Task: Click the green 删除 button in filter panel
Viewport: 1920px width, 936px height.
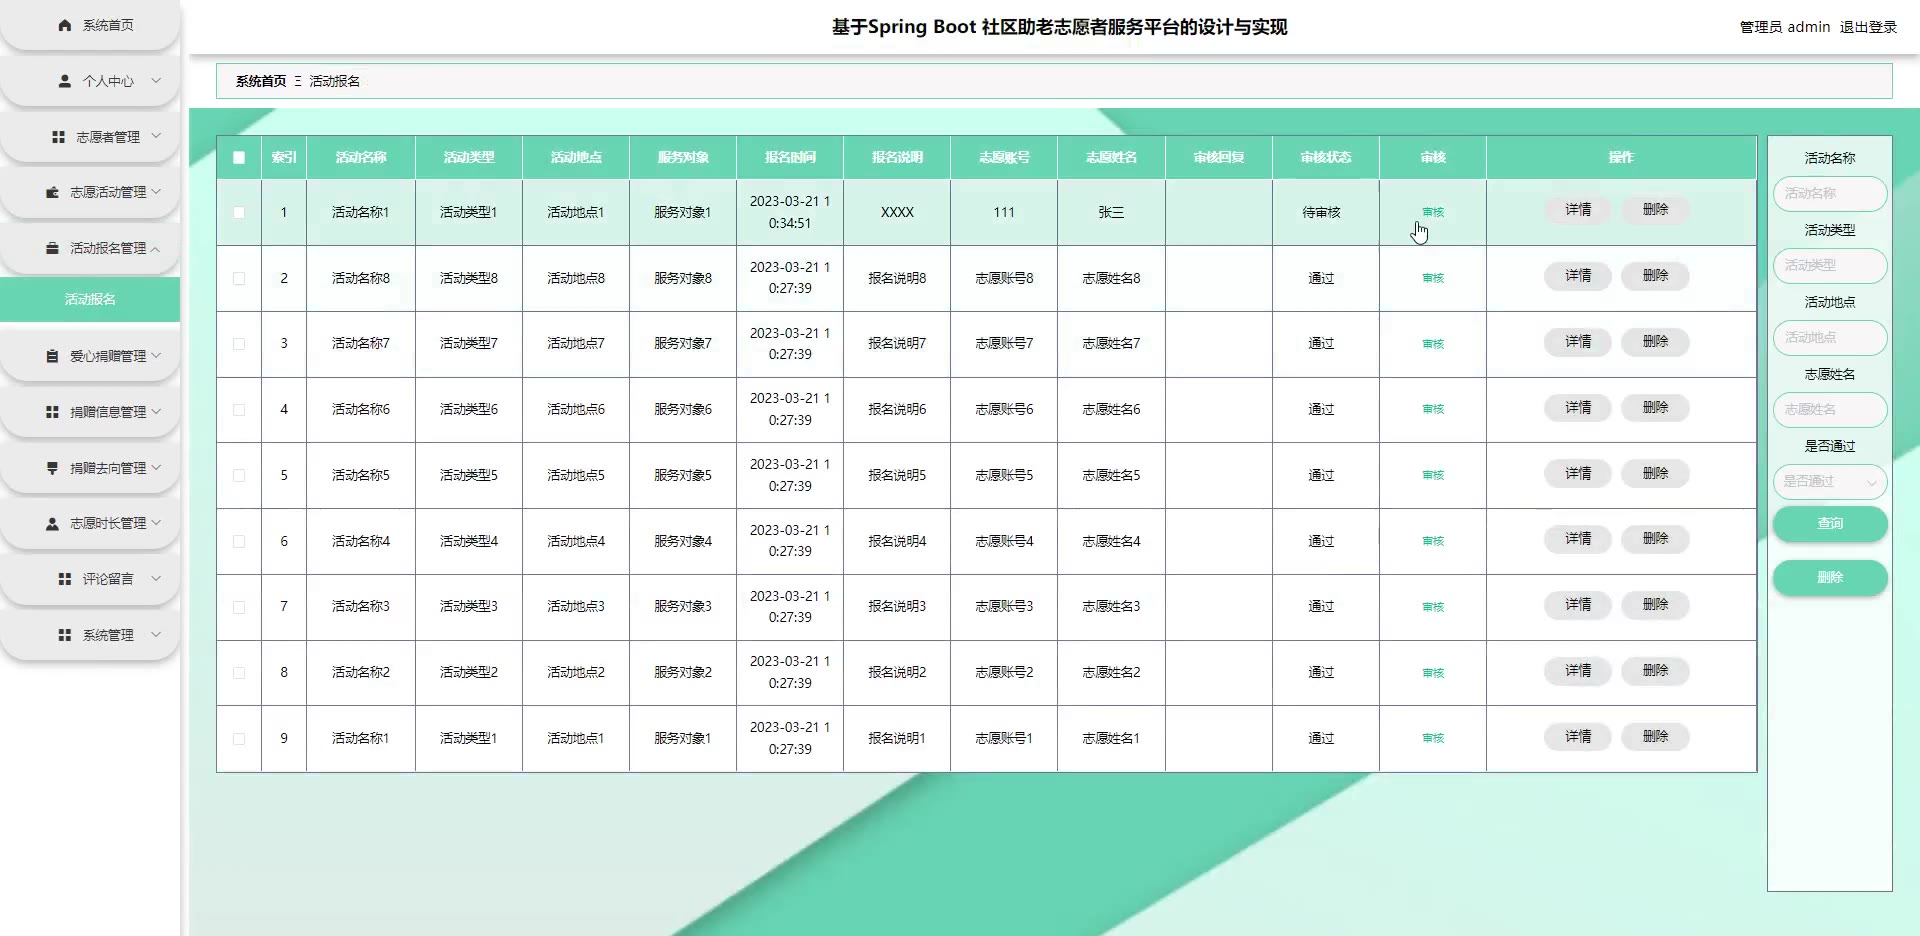Action: tap(1830, 577)
